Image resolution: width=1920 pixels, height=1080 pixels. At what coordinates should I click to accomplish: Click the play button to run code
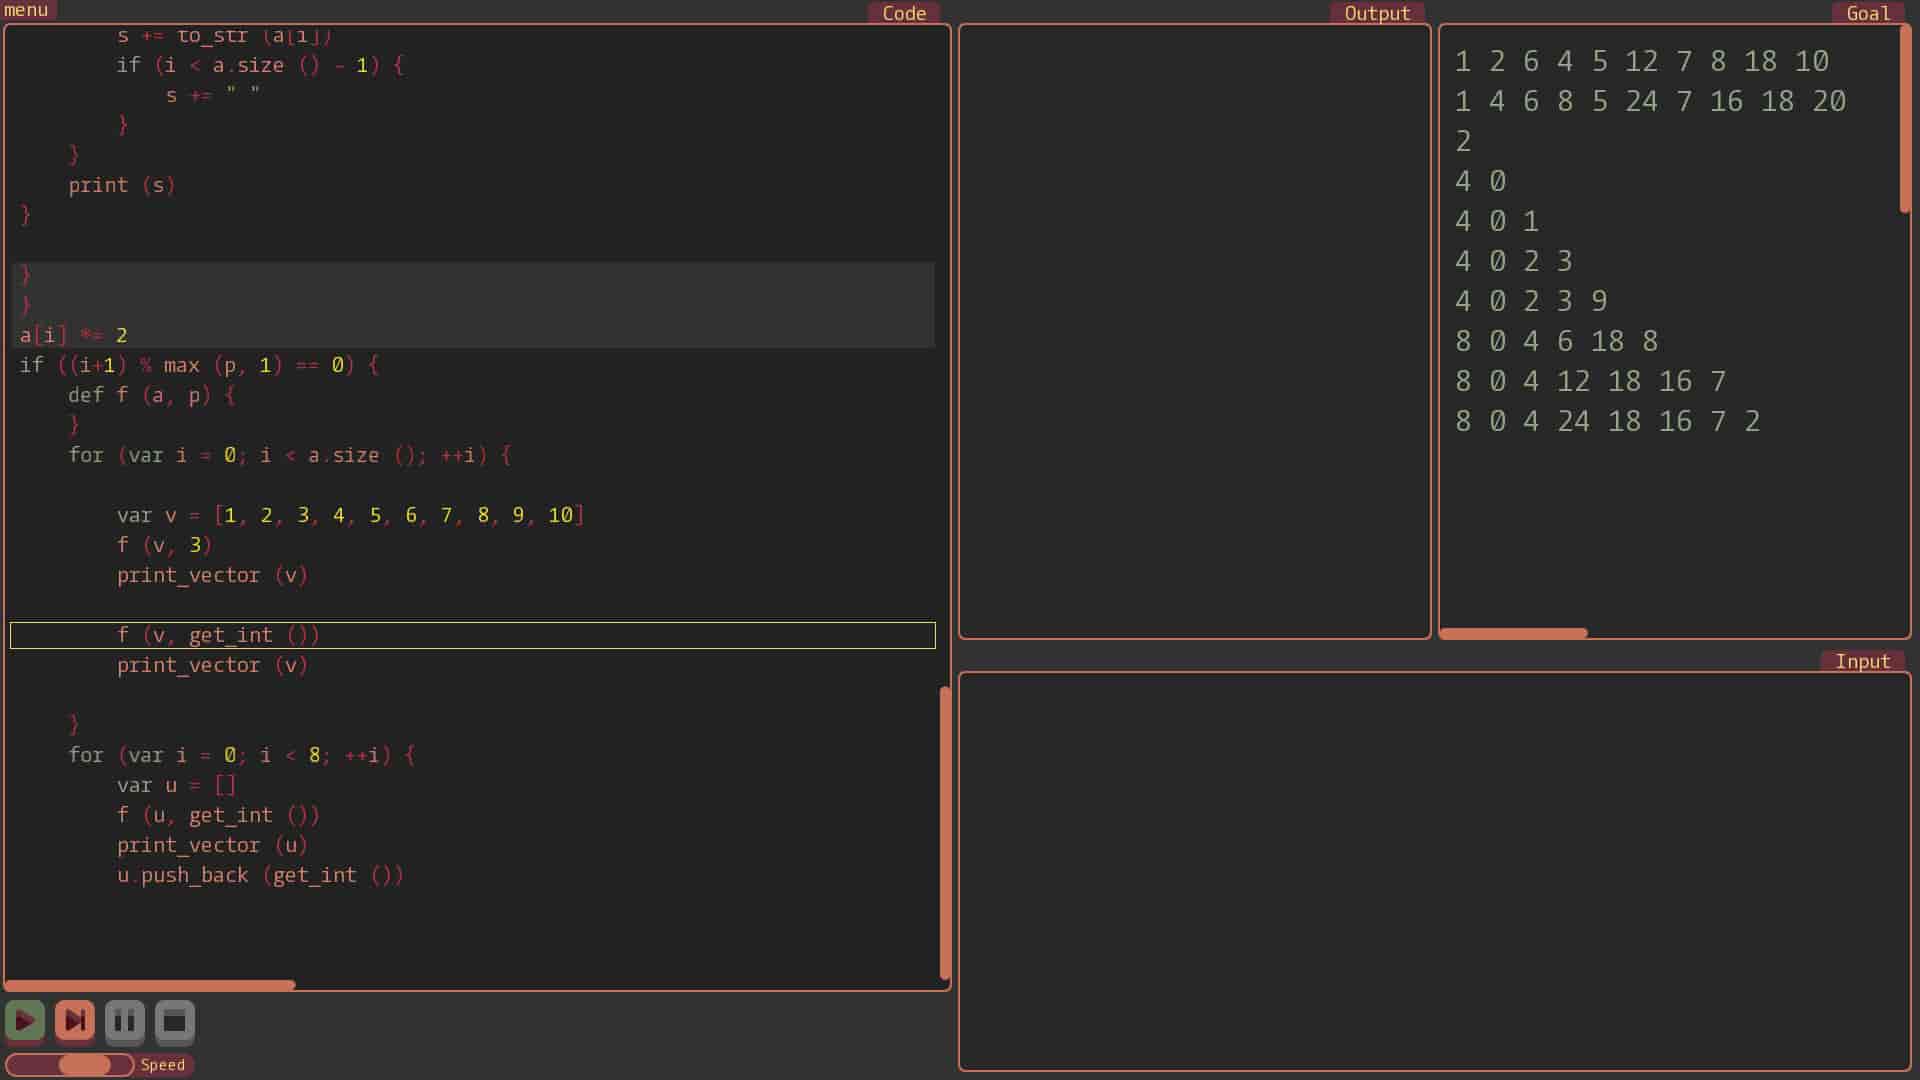tap(24, 1021)
